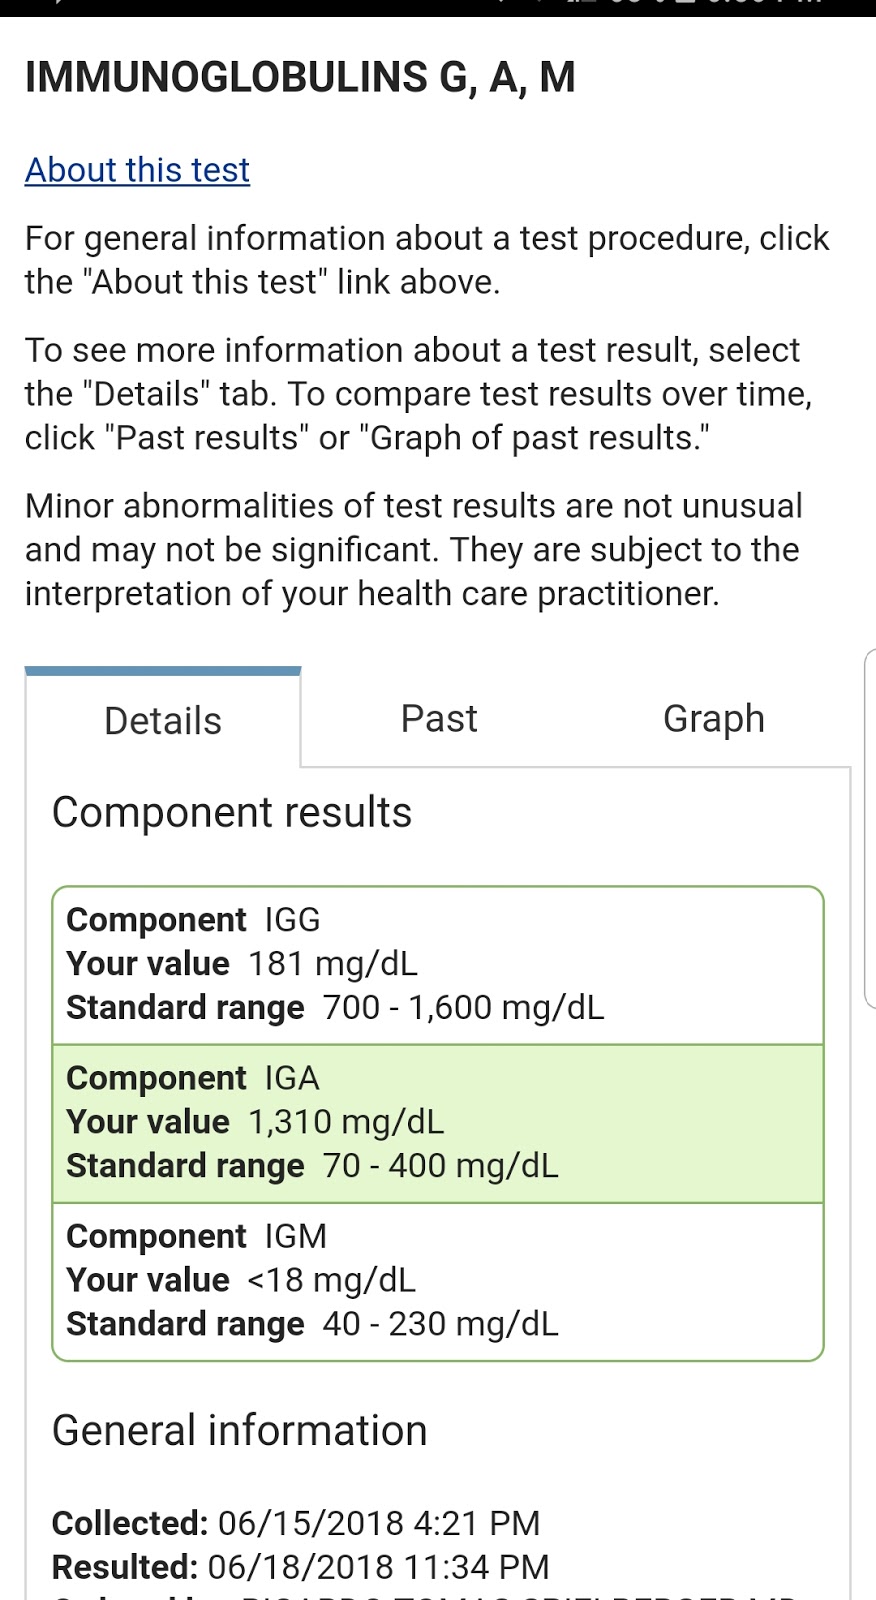Open the Graph tab
Image resolution: width=876 pixels, height=1600 pixels.
pos(713,718)
